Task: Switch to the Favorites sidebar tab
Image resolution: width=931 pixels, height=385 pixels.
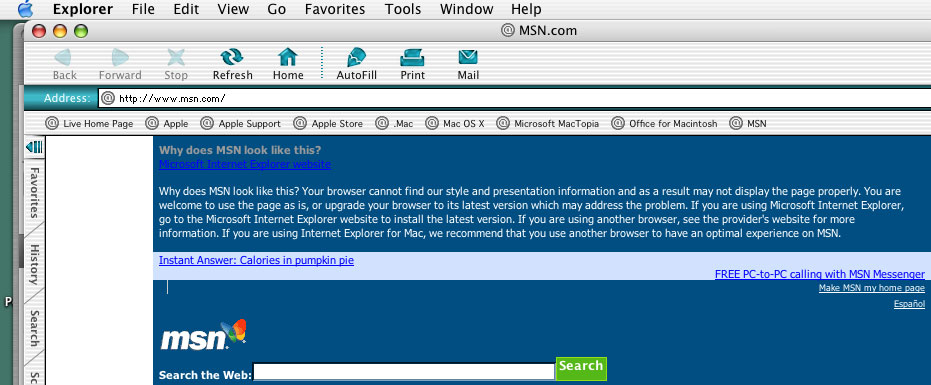Action: click(34, 192)
